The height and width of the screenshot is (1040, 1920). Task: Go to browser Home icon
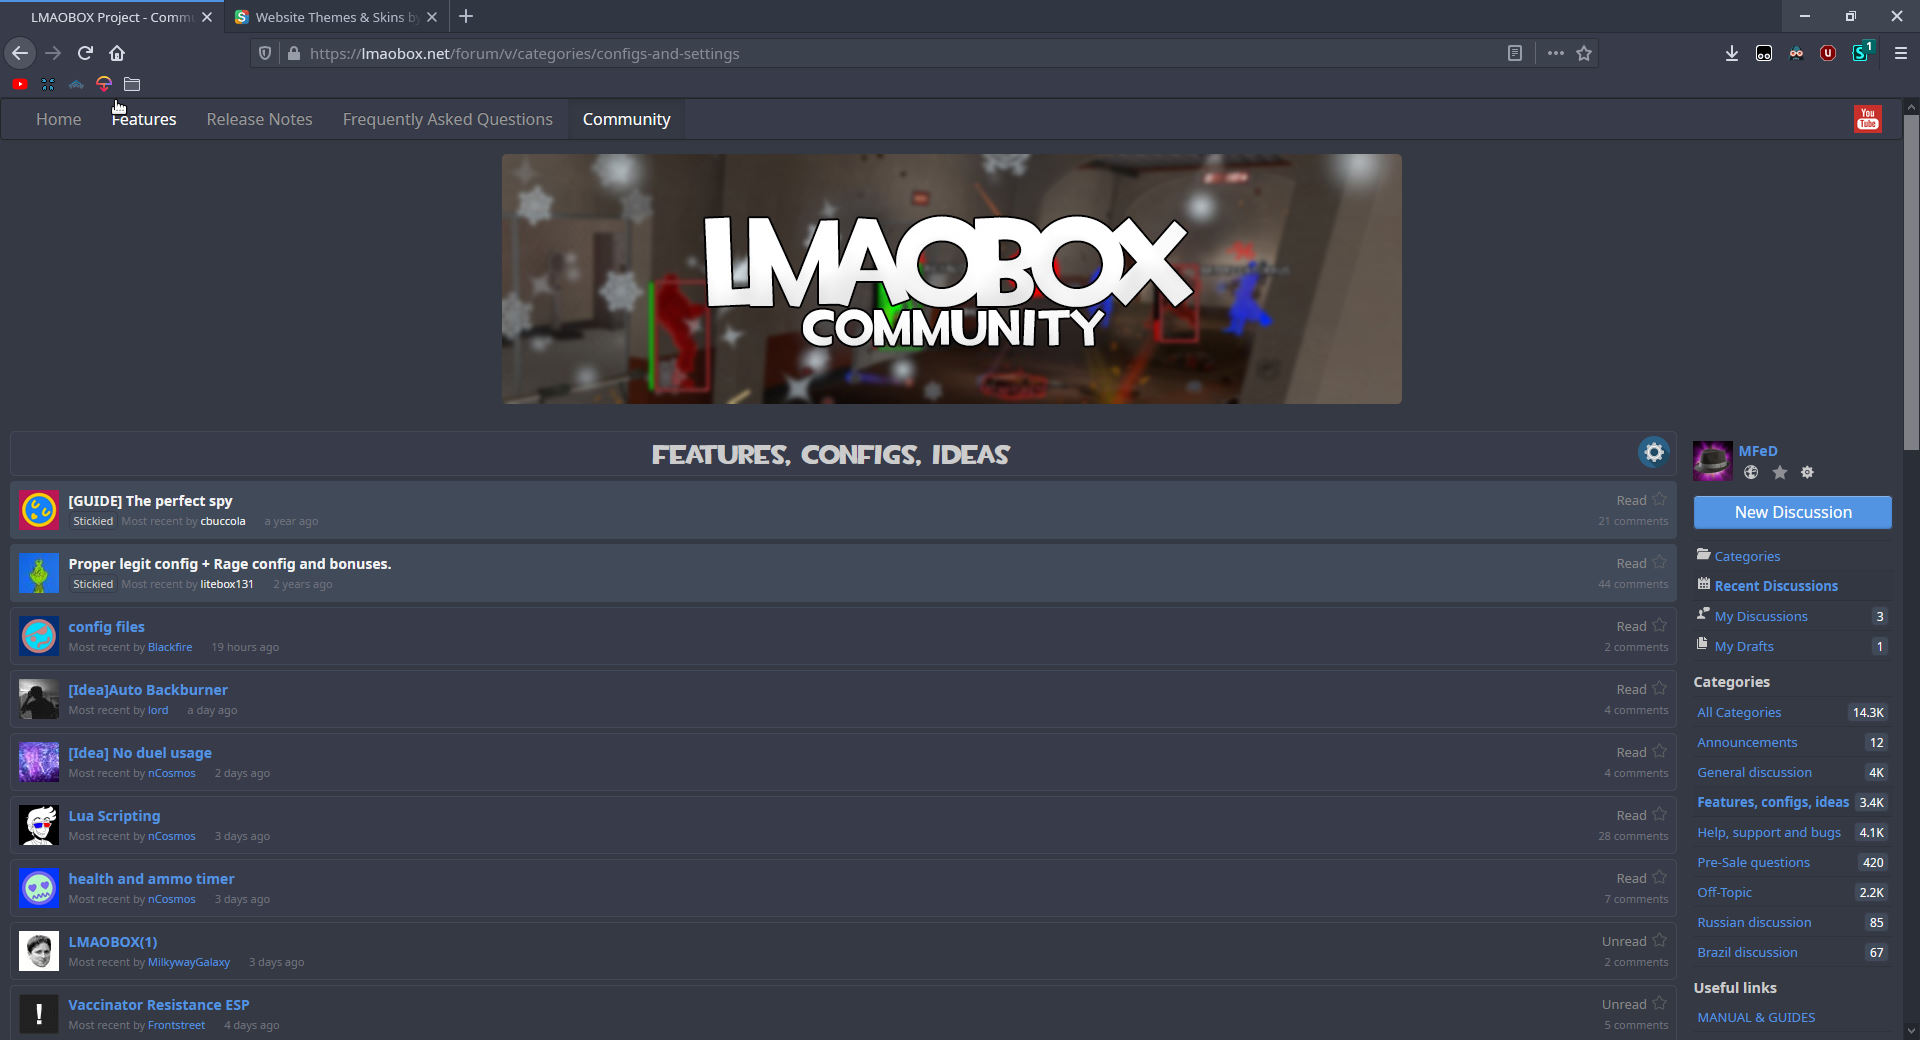(117, 53)
